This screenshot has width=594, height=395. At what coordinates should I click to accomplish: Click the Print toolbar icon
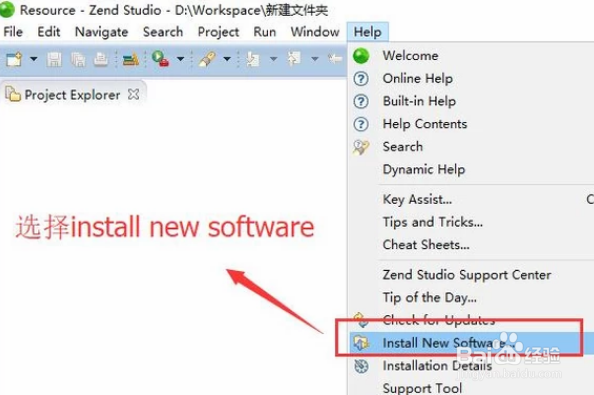101,59
